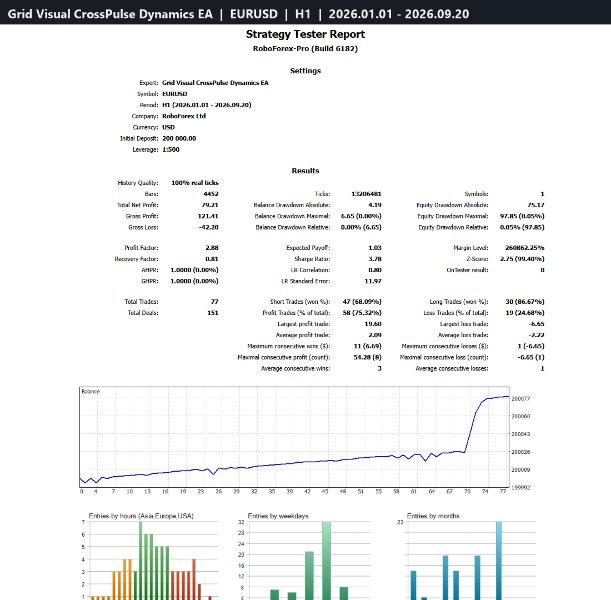This screenshot has width=611, height=600.
Task: Click the tallest bar in the months chart
Action: click(x=499, y=561)
